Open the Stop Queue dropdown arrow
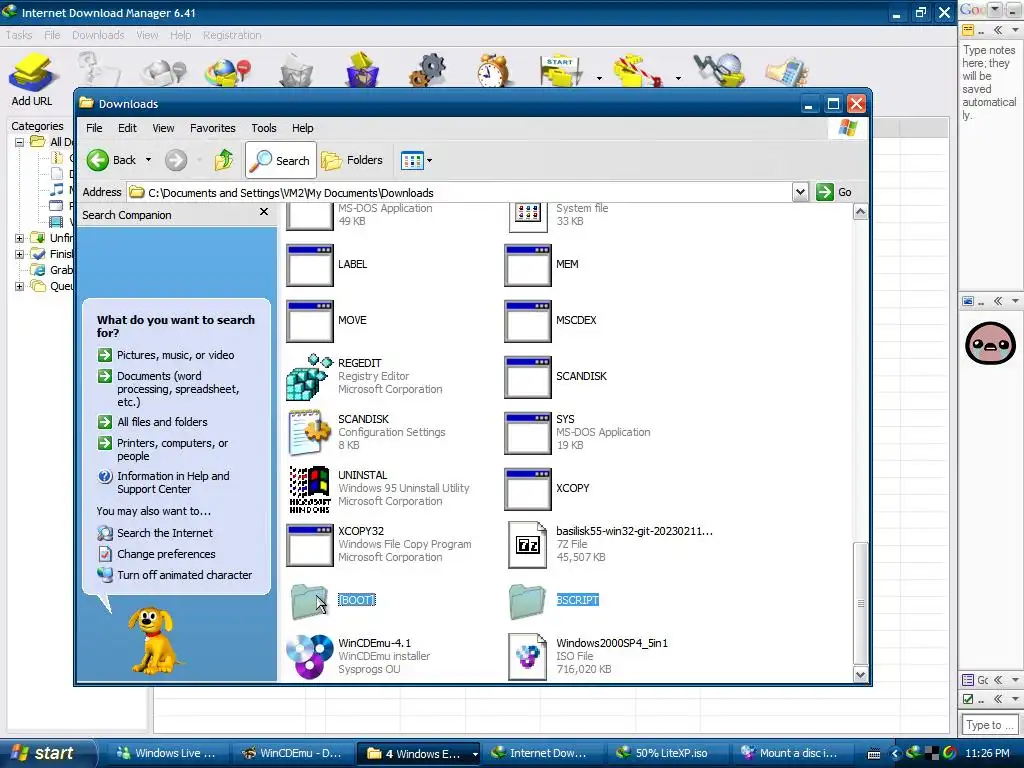 coord(678,78)
